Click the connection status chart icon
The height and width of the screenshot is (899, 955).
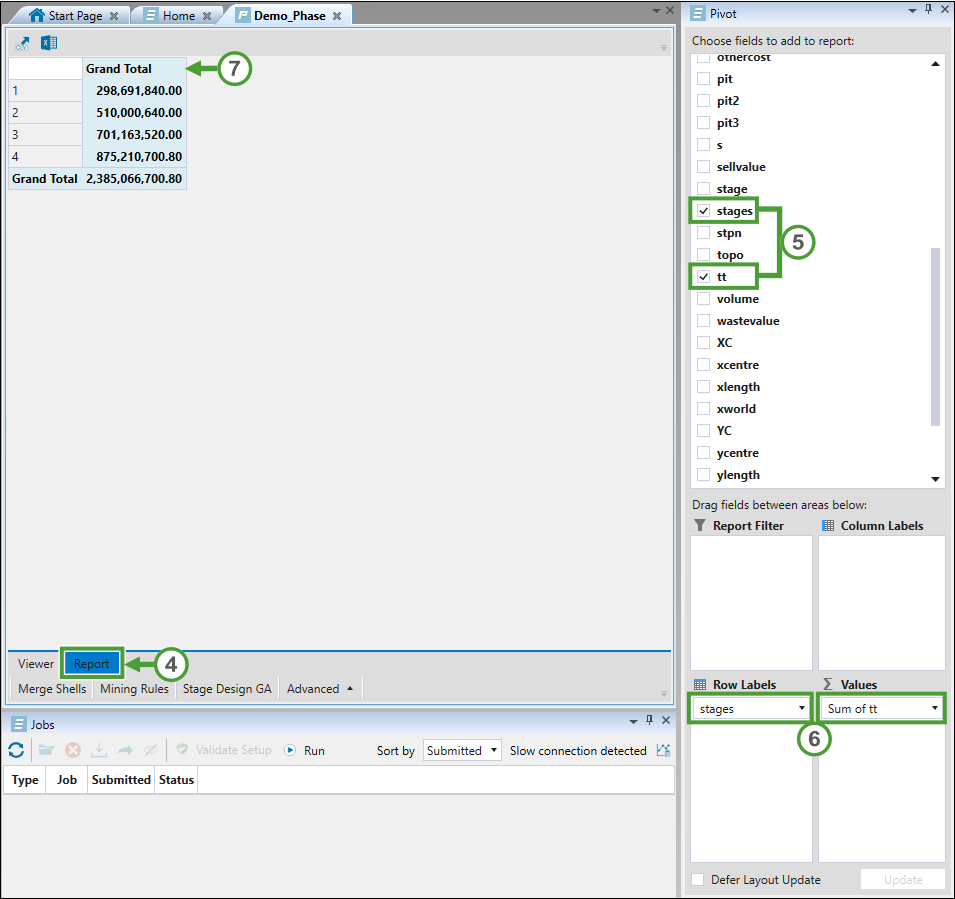(663, 750)
